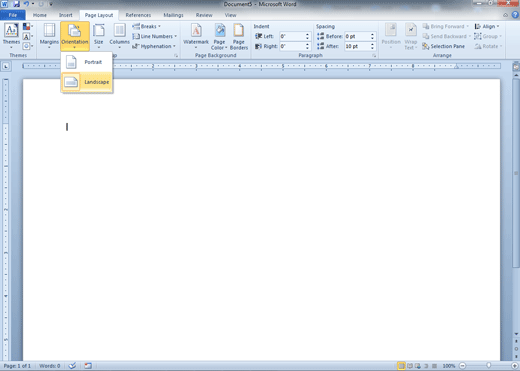Edit the Indent Left field

coord(292,36)
